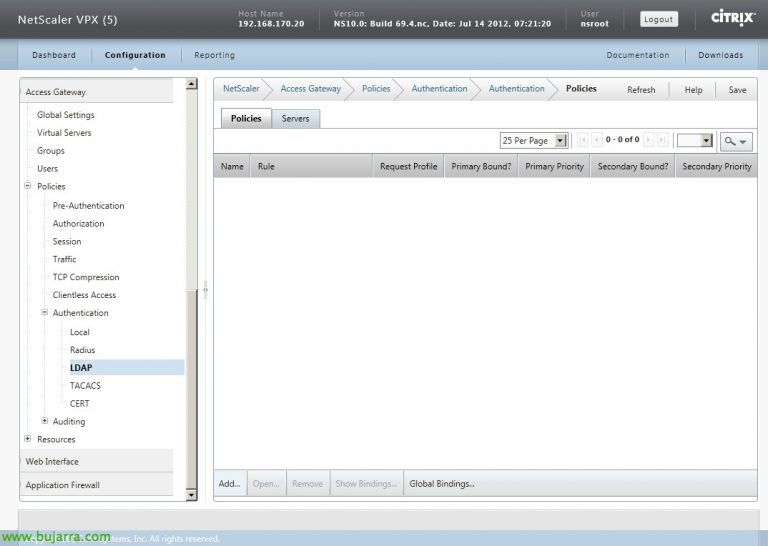This screenshot has height=546, width=768.
Task: Click the NetScaler breadcrumb
Action: pos(241,89)
